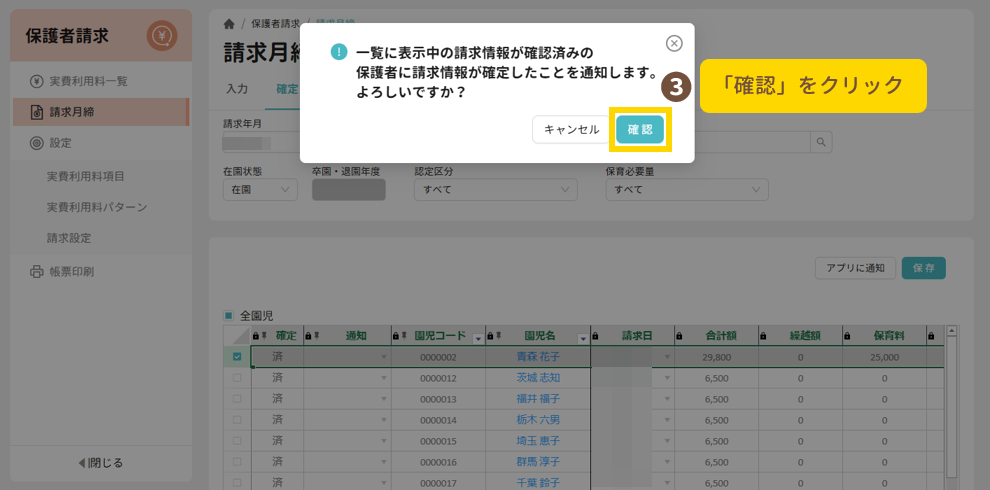This screenshot has height=490, width=990.
Task: Click the lock icon in 合計額 header
Action: [x=680, y=336]
